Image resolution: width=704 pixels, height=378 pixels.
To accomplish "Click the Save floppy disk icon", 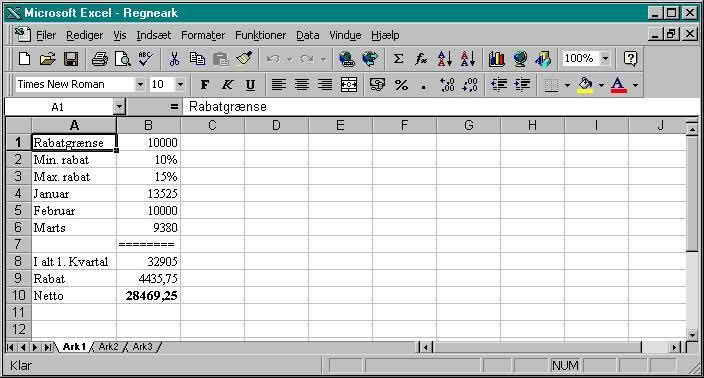I will (x=71, y=59).
